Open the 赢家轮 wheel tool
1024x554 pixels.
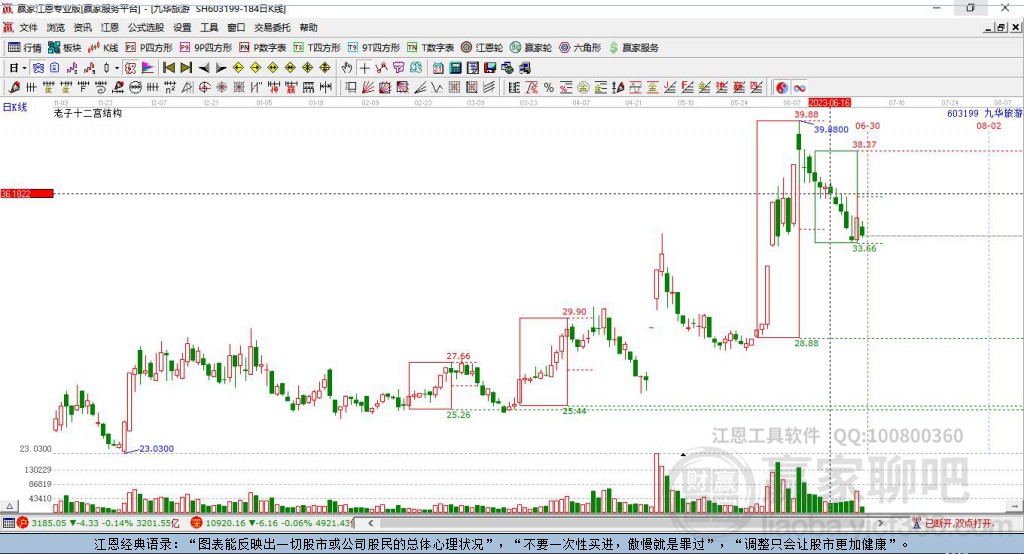point(531,48)
